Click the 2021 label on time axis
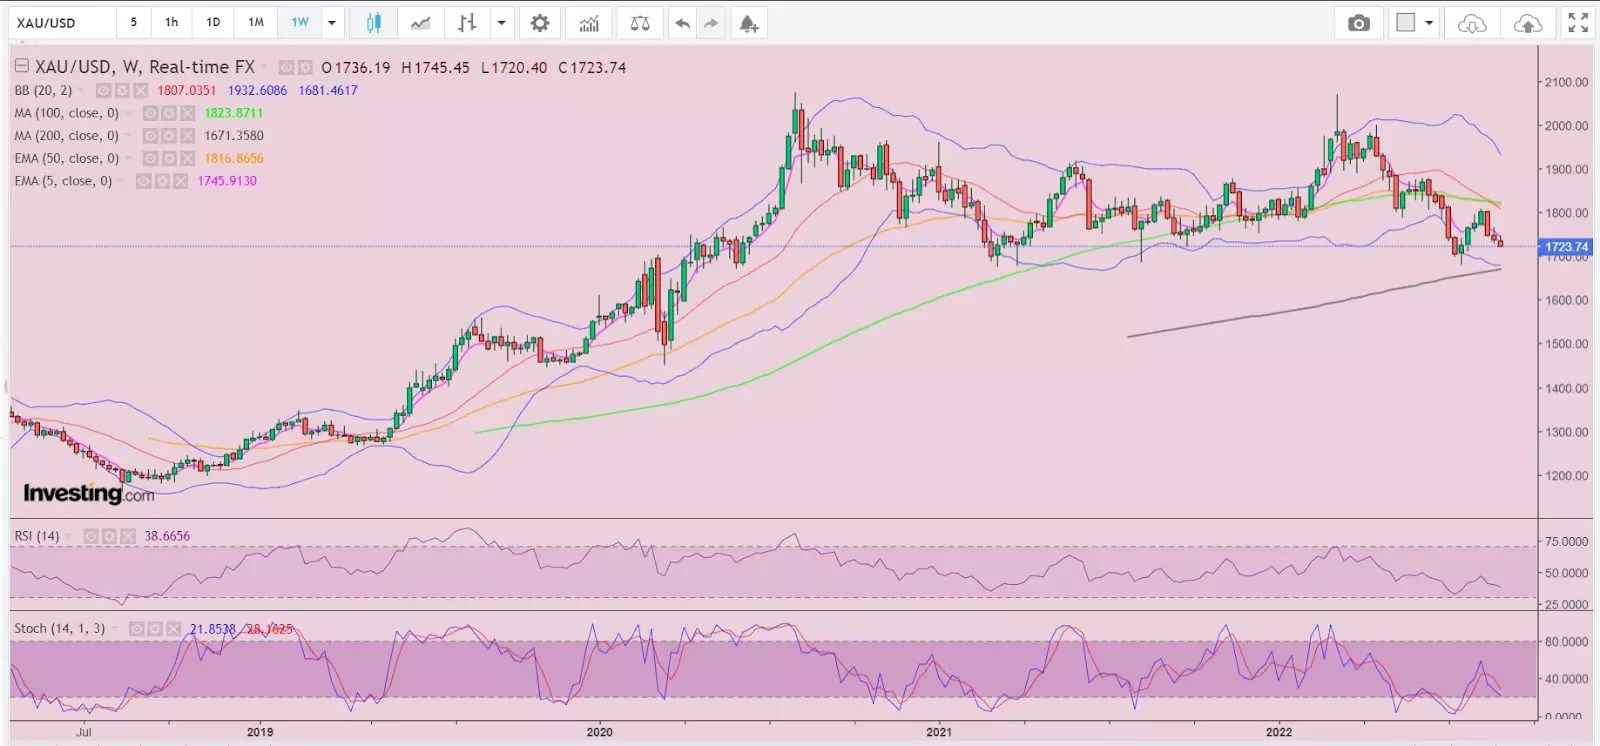 [x=939, y=732]
